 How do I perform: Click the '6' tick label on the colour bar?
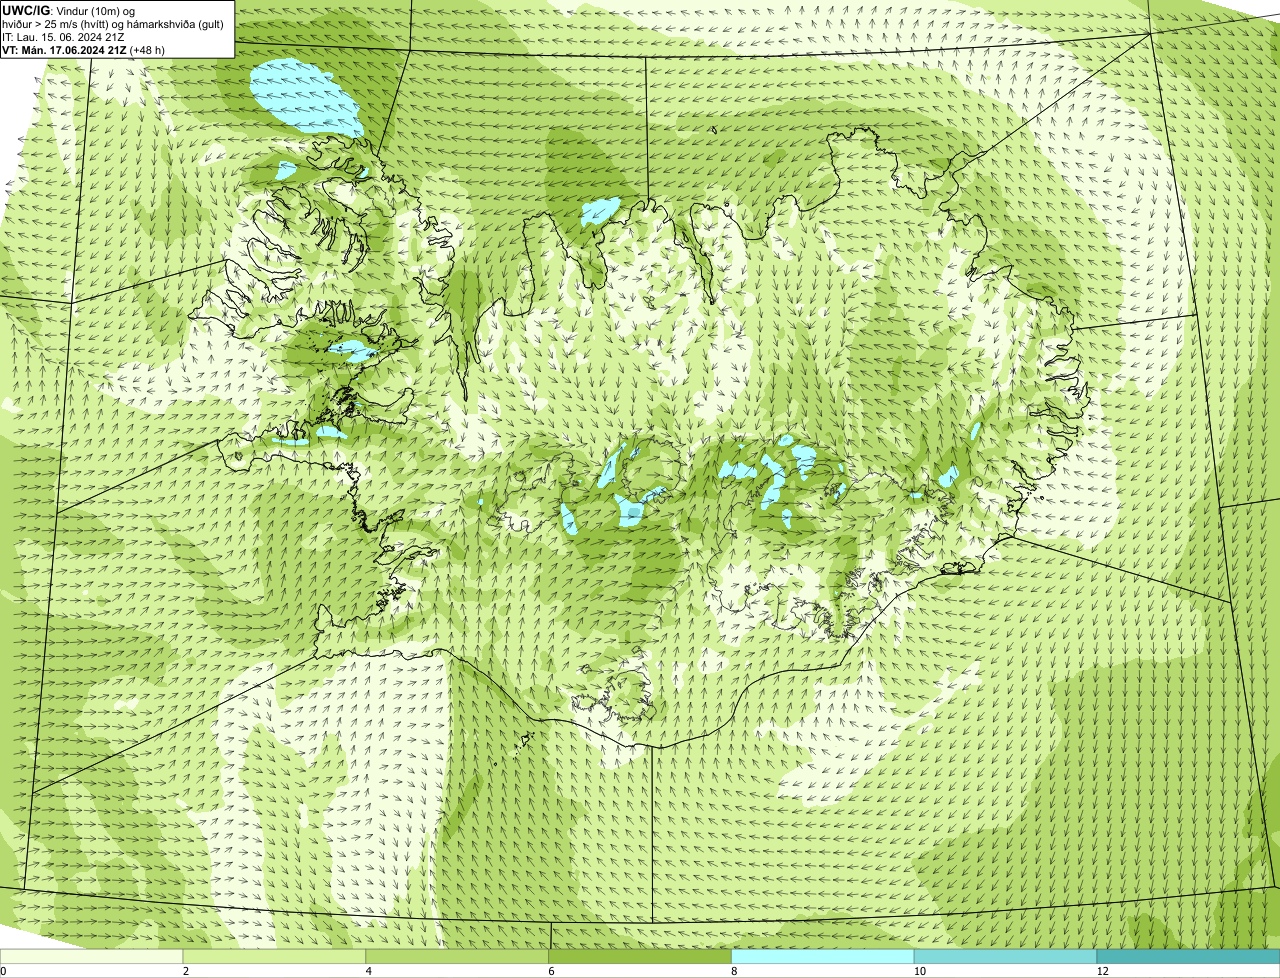[x=551, y=971]
